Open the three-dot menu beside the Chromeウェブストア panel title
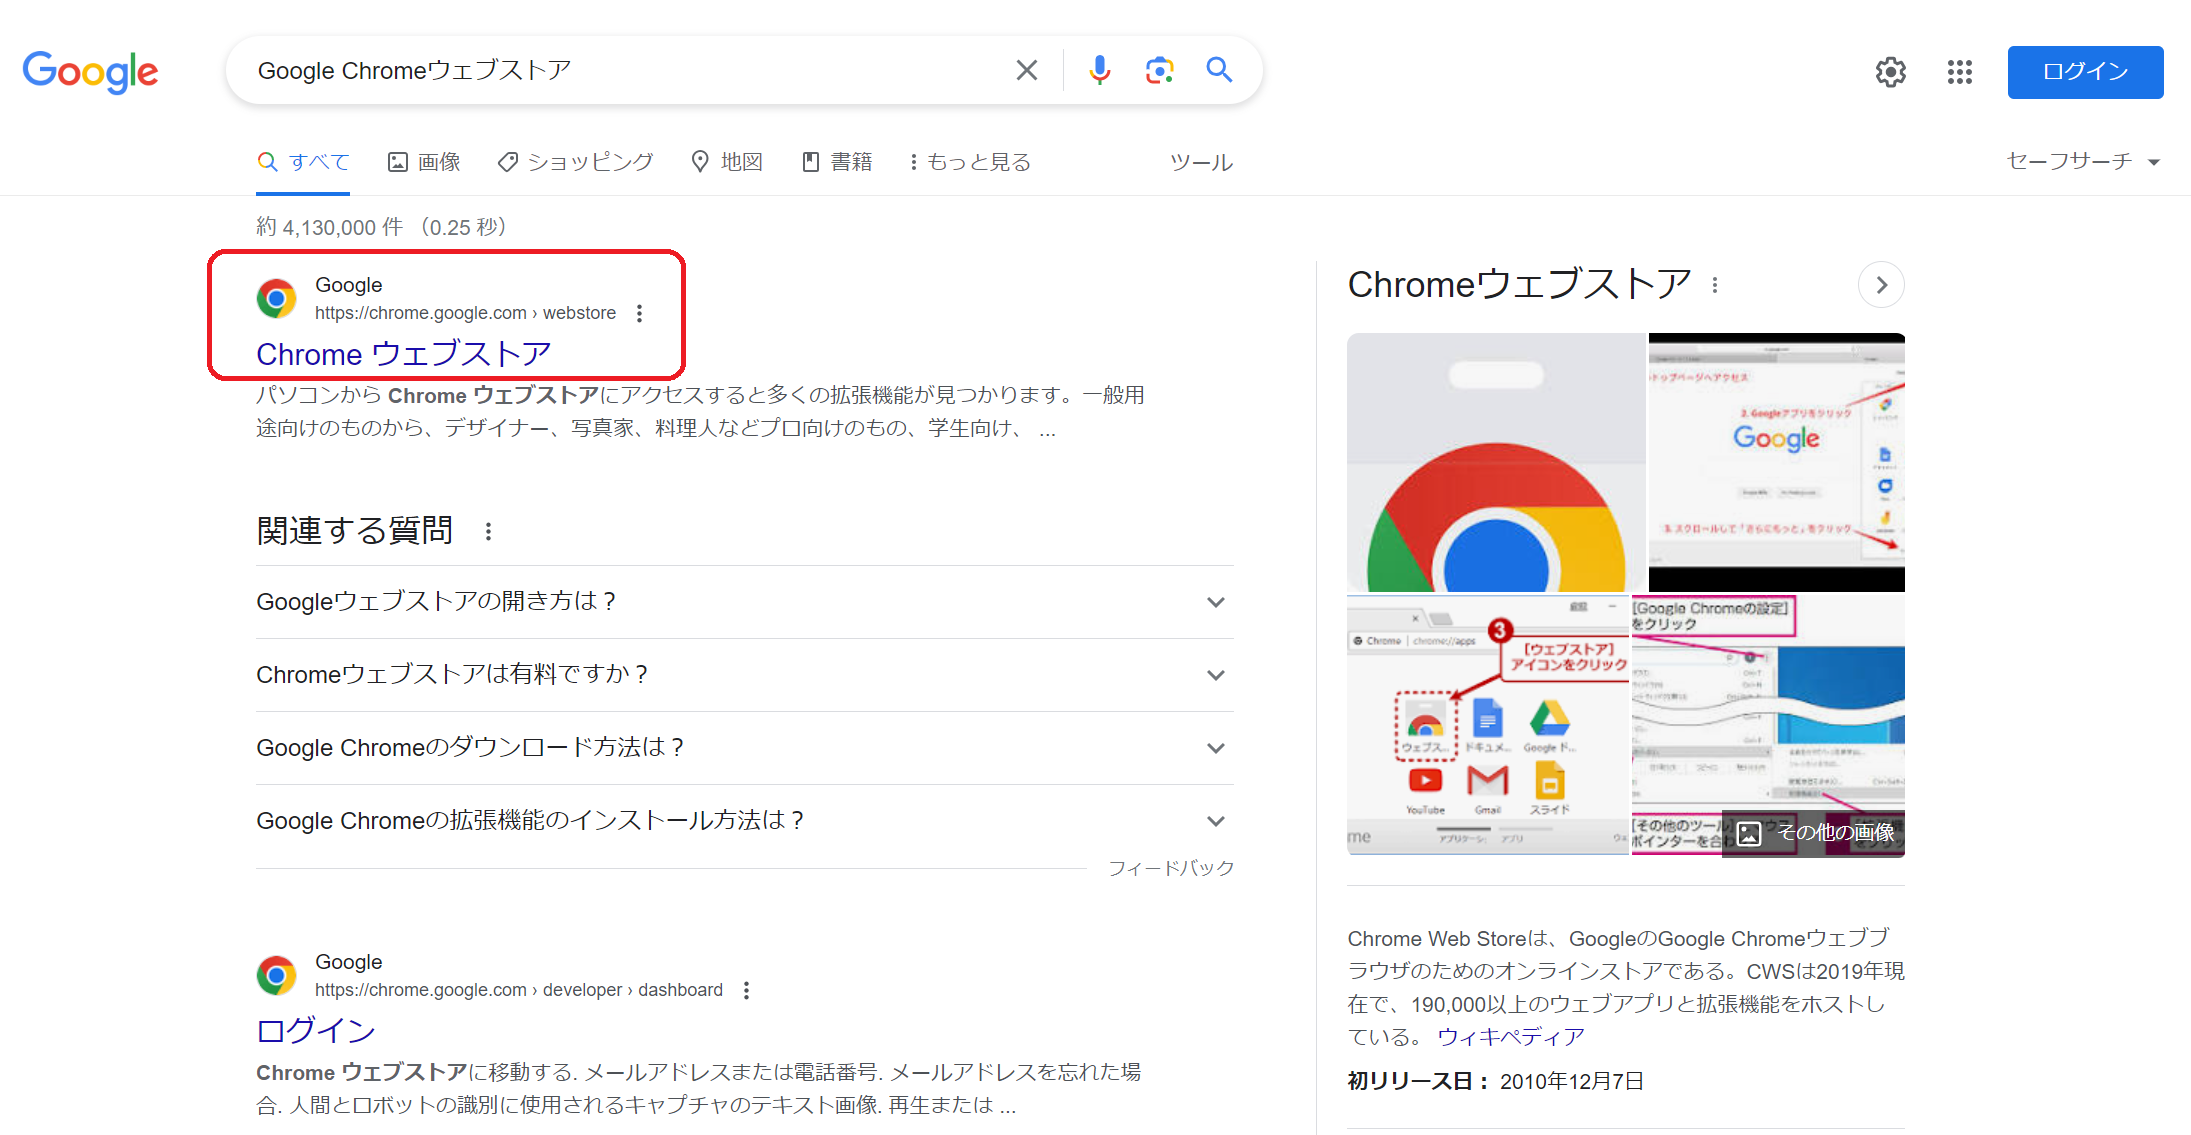This screenshot has width=2191, height=1135. click(x=1715, y=285)
